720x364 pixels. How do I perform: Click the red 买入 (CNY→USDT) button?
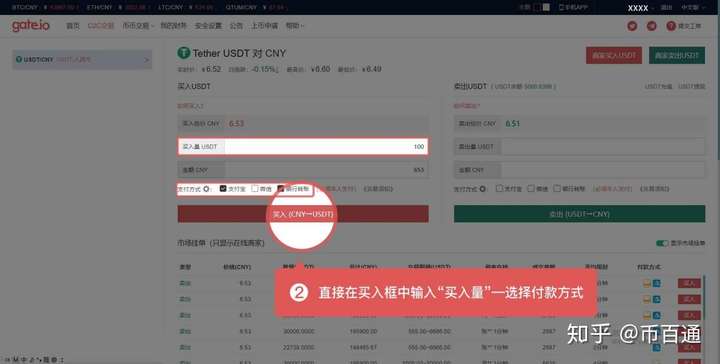coord(303,214)
